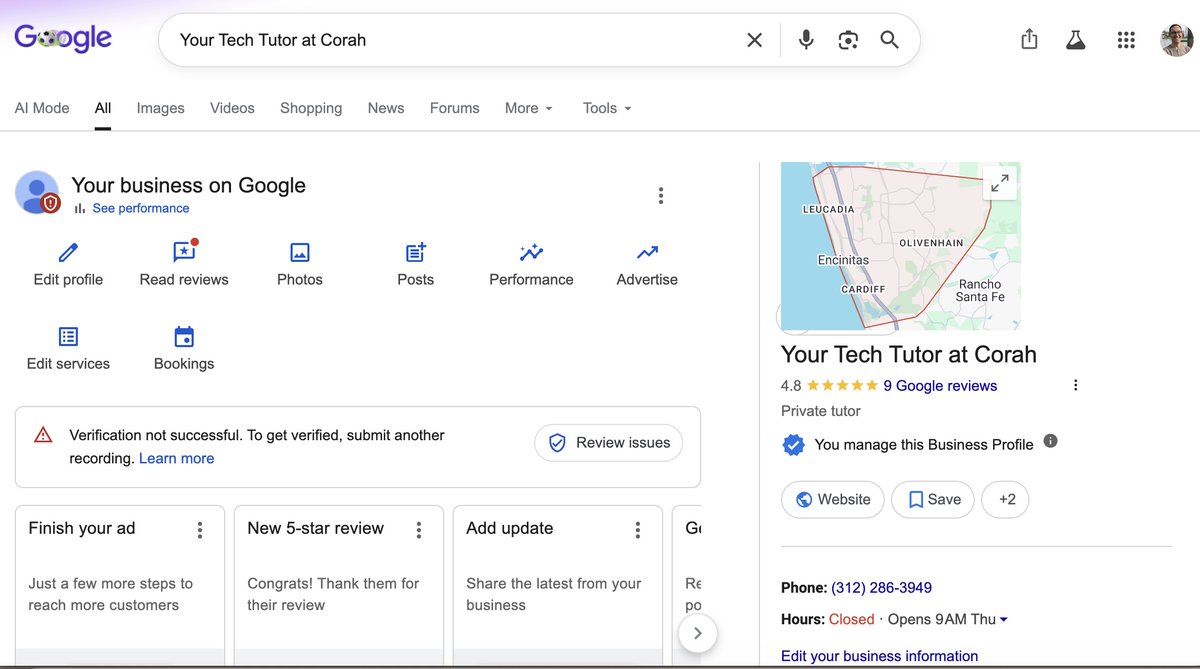Screen dimensions: 1200x669
Task: Switch to AI Mode tab
Action: pos(42,108)
